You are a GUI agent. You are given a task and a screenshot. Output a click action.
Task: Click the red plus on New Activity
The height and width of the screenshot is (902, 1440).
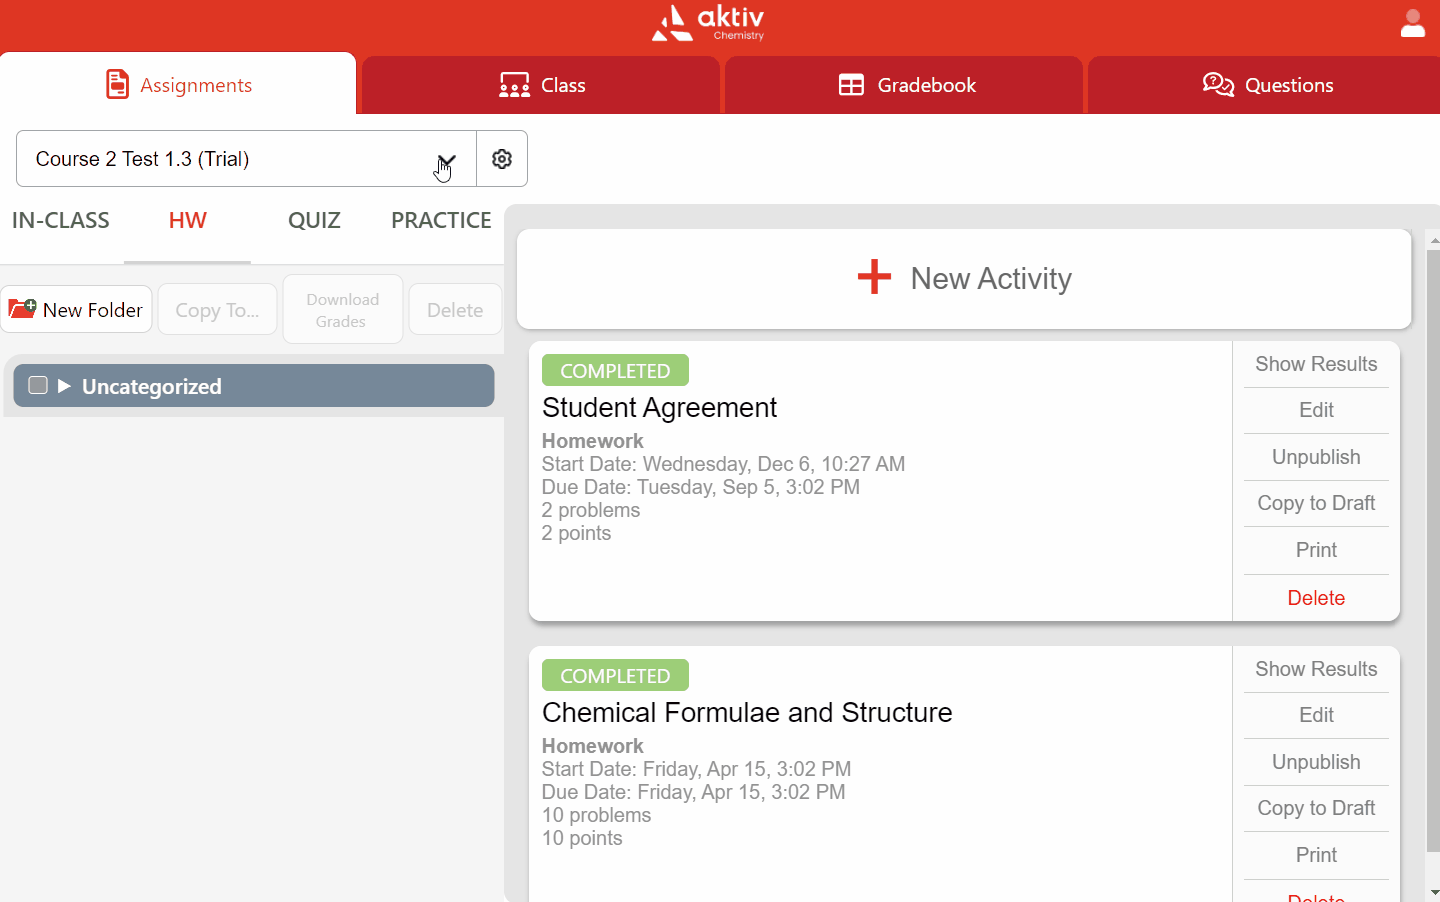[874, 277]
